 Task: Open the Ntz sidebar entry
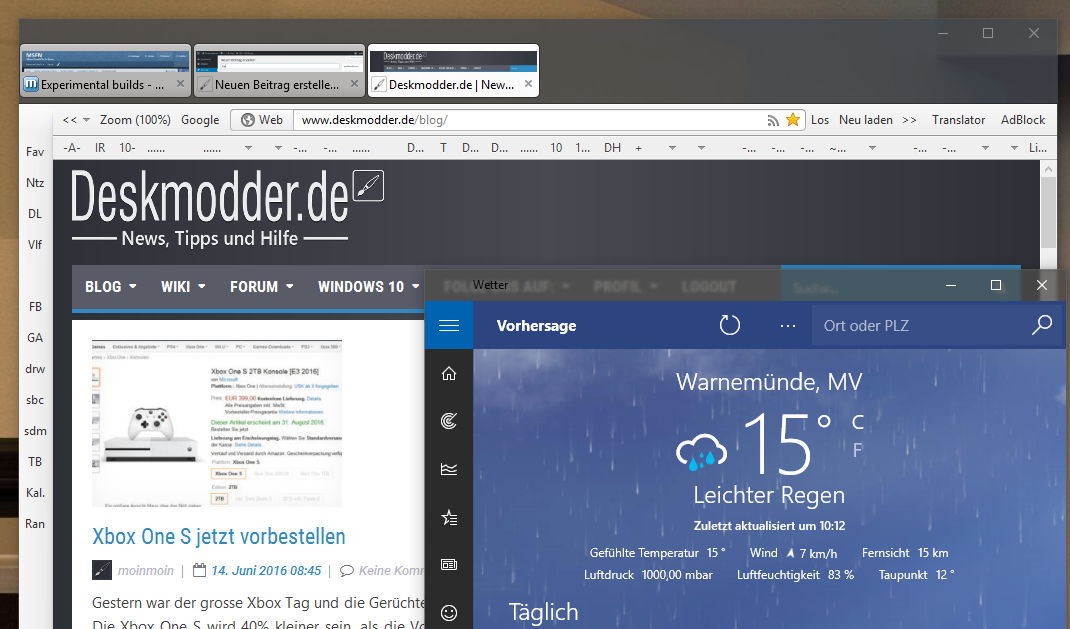35,183
